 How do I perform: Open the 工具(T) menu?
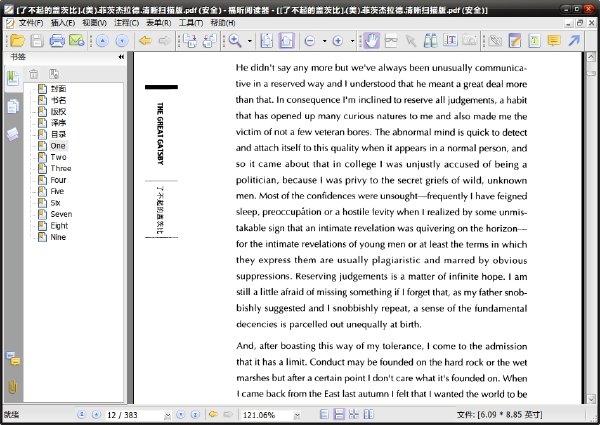191,23
